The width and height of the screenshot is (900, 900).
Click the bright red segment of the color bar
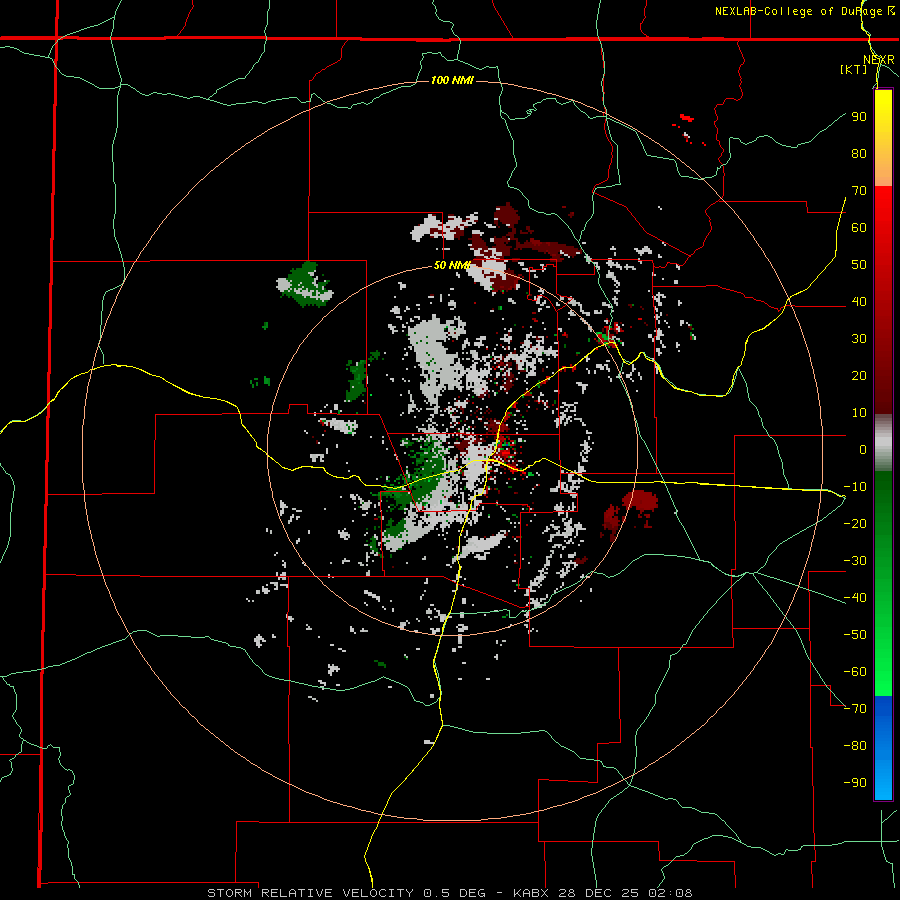coord(883,210)
